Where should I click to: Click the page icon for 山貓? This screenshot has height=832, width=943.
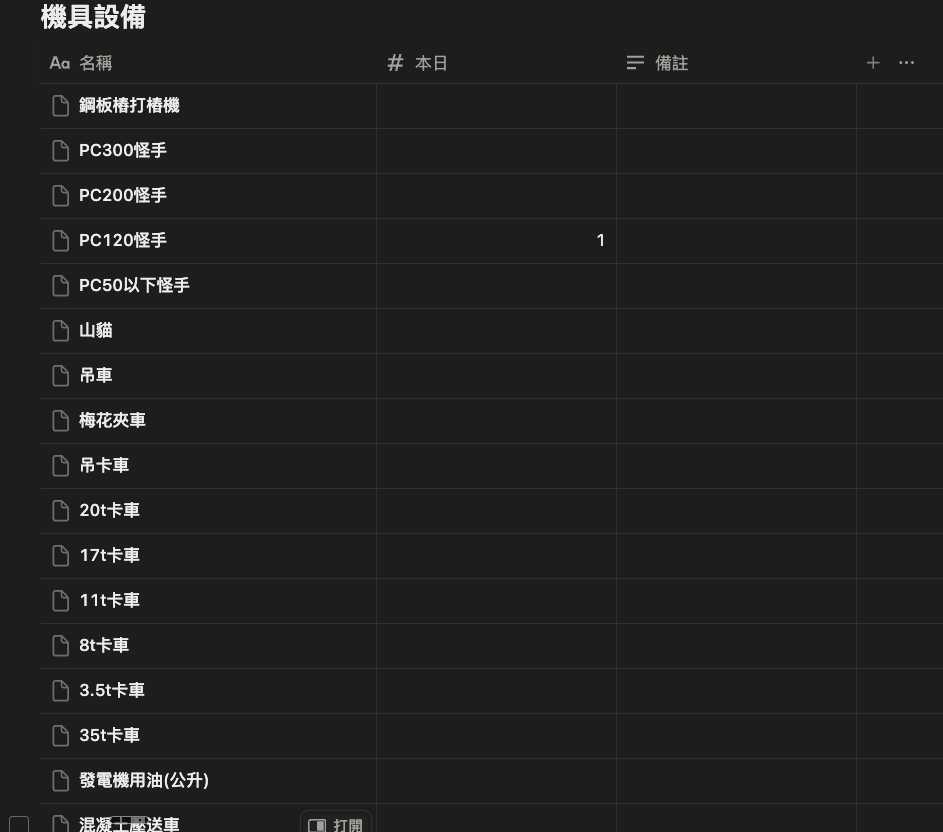61,331
